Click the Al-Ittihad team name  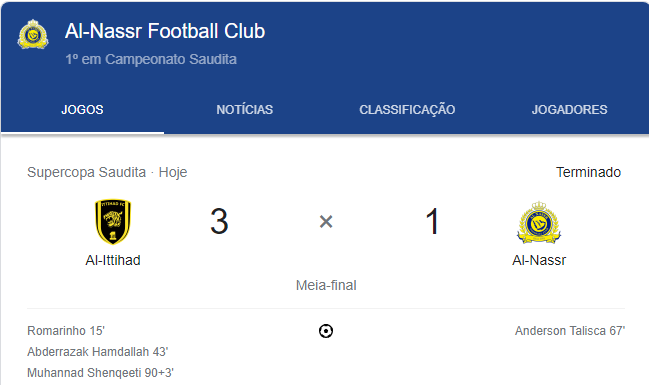coord(113,260)
